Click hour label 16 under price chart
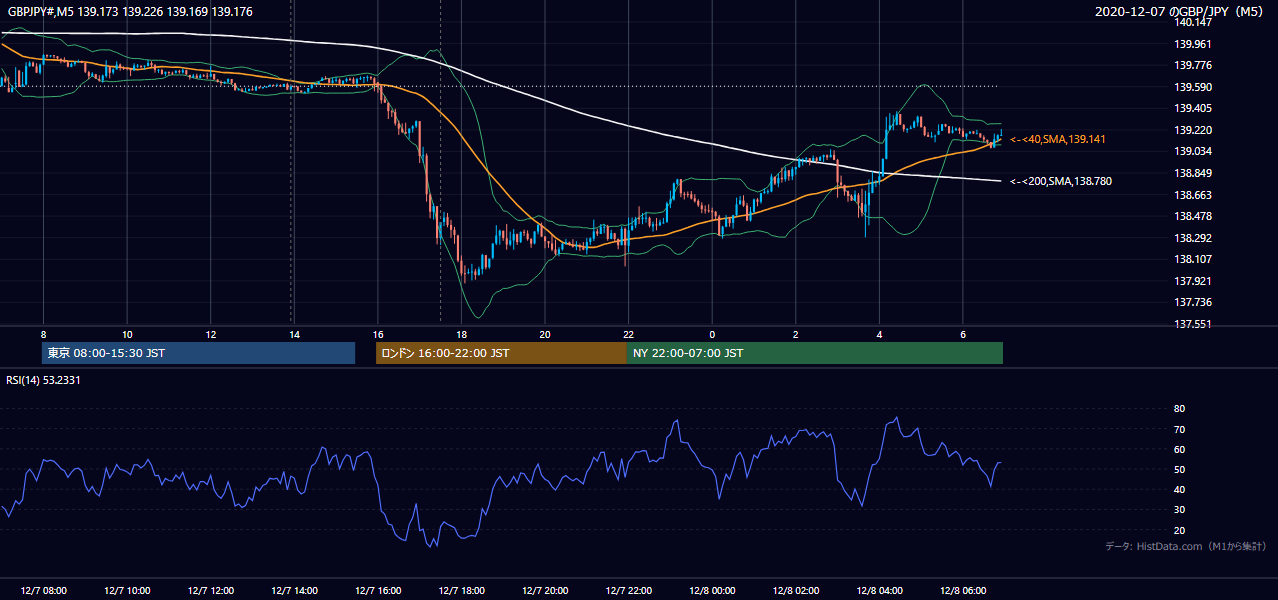1278x600 pixels. click(377, 334)
